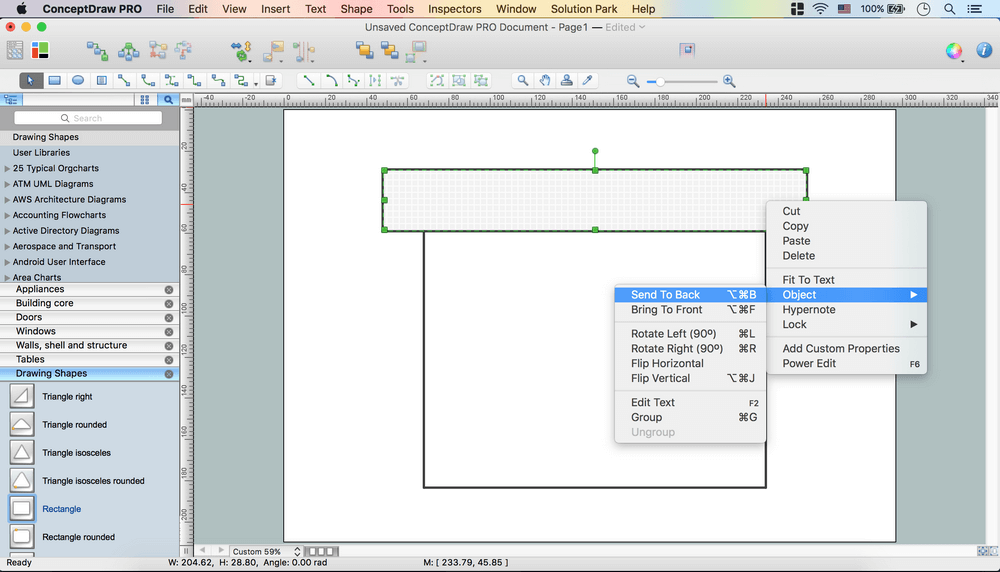Expand the AWS Architecture Diagrams library
Image resolution: width=1000 pixels, height=572 pixels.
point(7,200)
